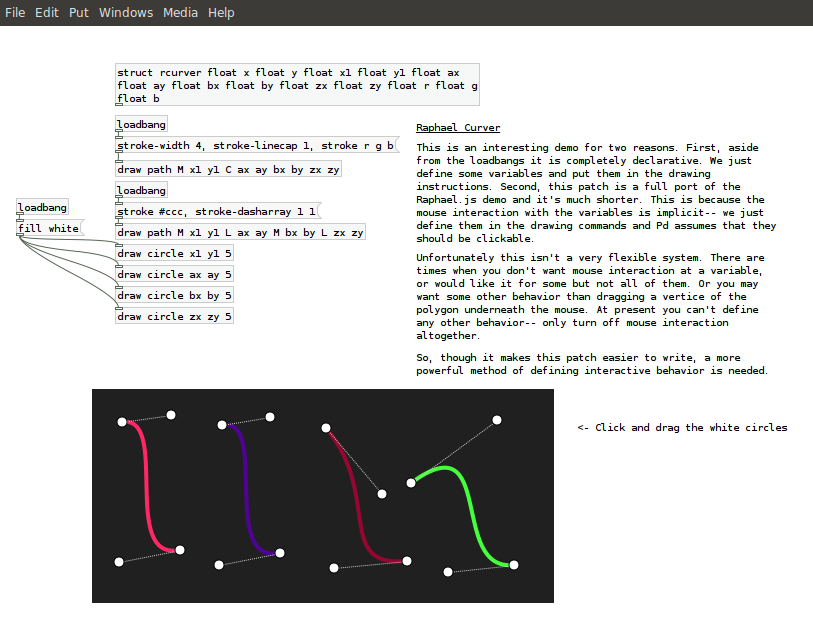The image size is (813, 617).
Task: Select the 'draw circle bx by 5' object
Action: [x=174, y=296]
